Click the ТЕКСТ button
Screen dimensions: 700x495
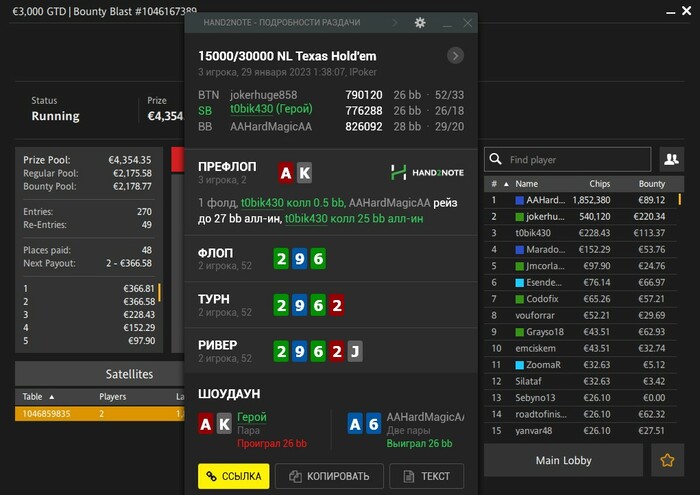[427, 476]
